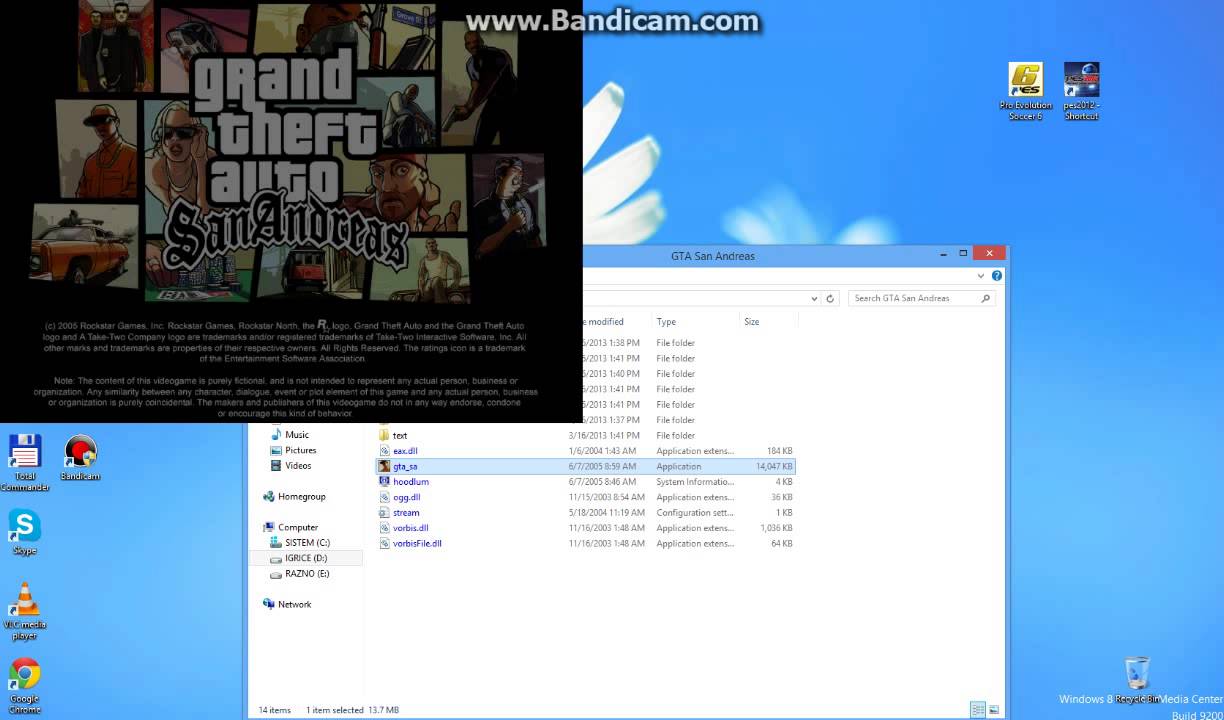This screenshot has height=720, width=1224.
Task: Select the eax.dll file icon
Action: point(384,451)
